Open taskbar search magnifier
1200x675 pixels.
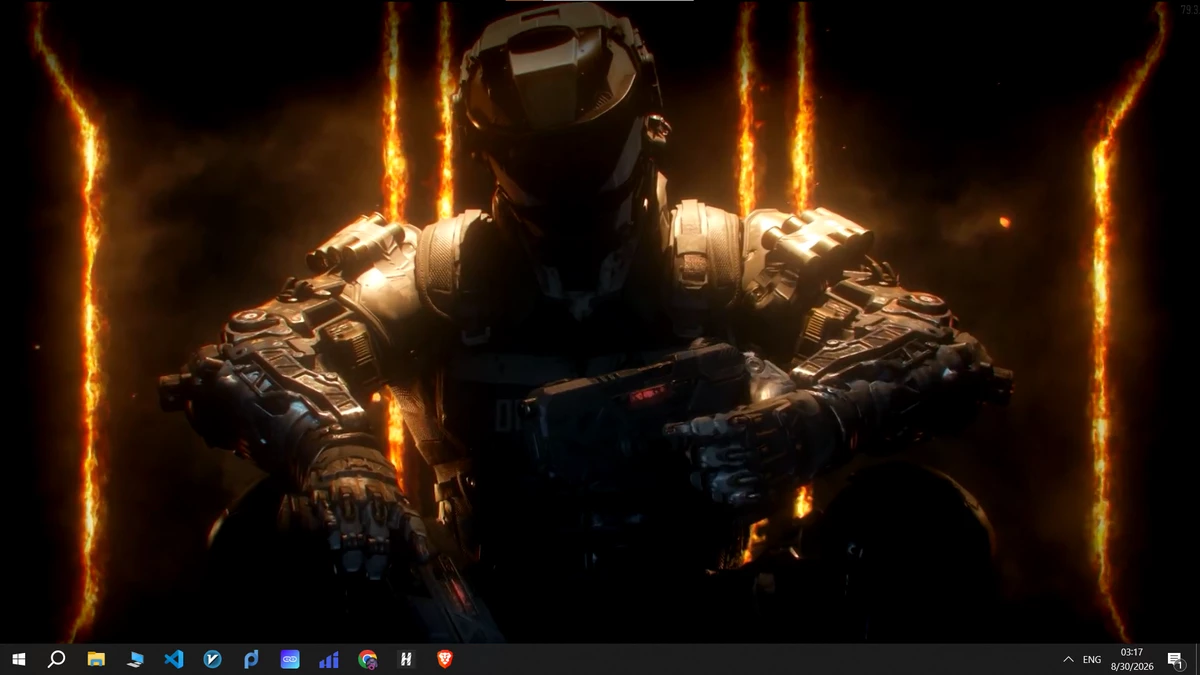click(x=57, y=659)
